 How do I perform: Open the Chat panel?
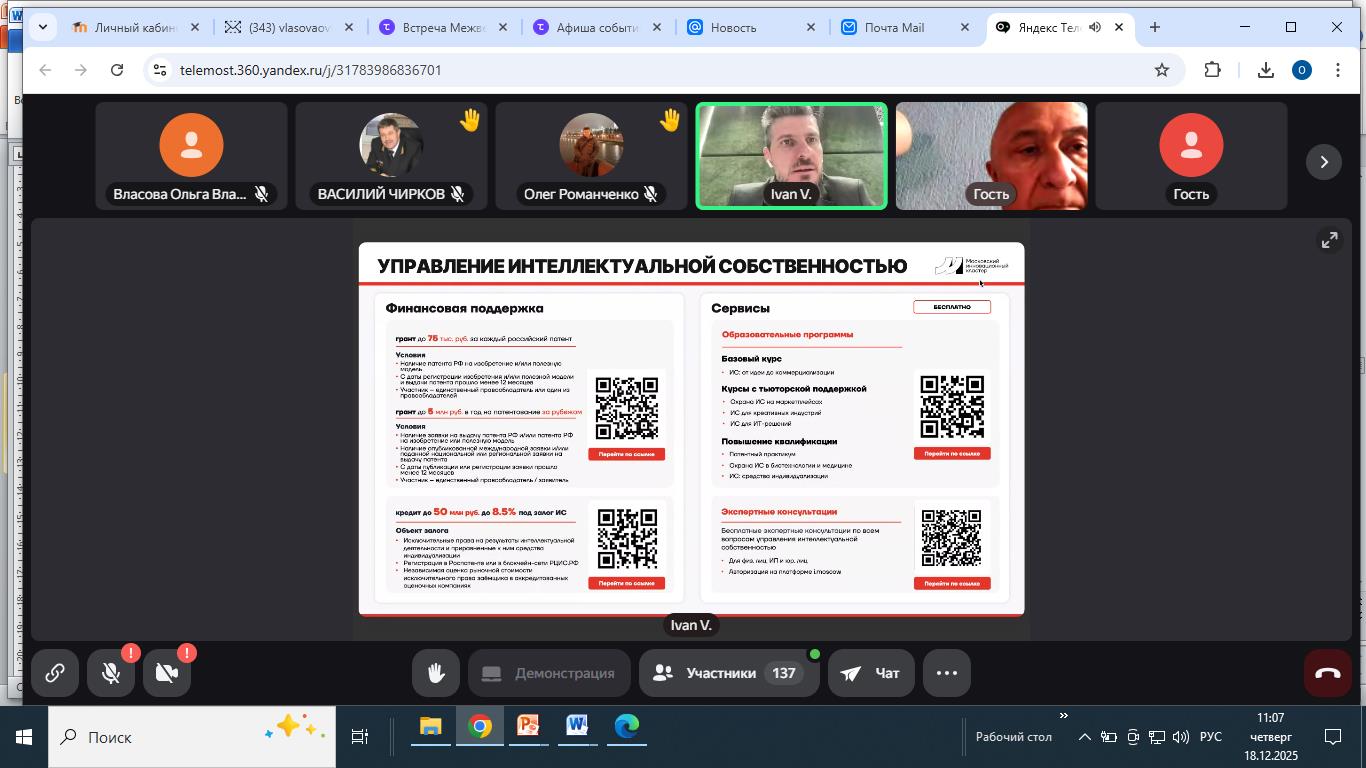point(870,673)
